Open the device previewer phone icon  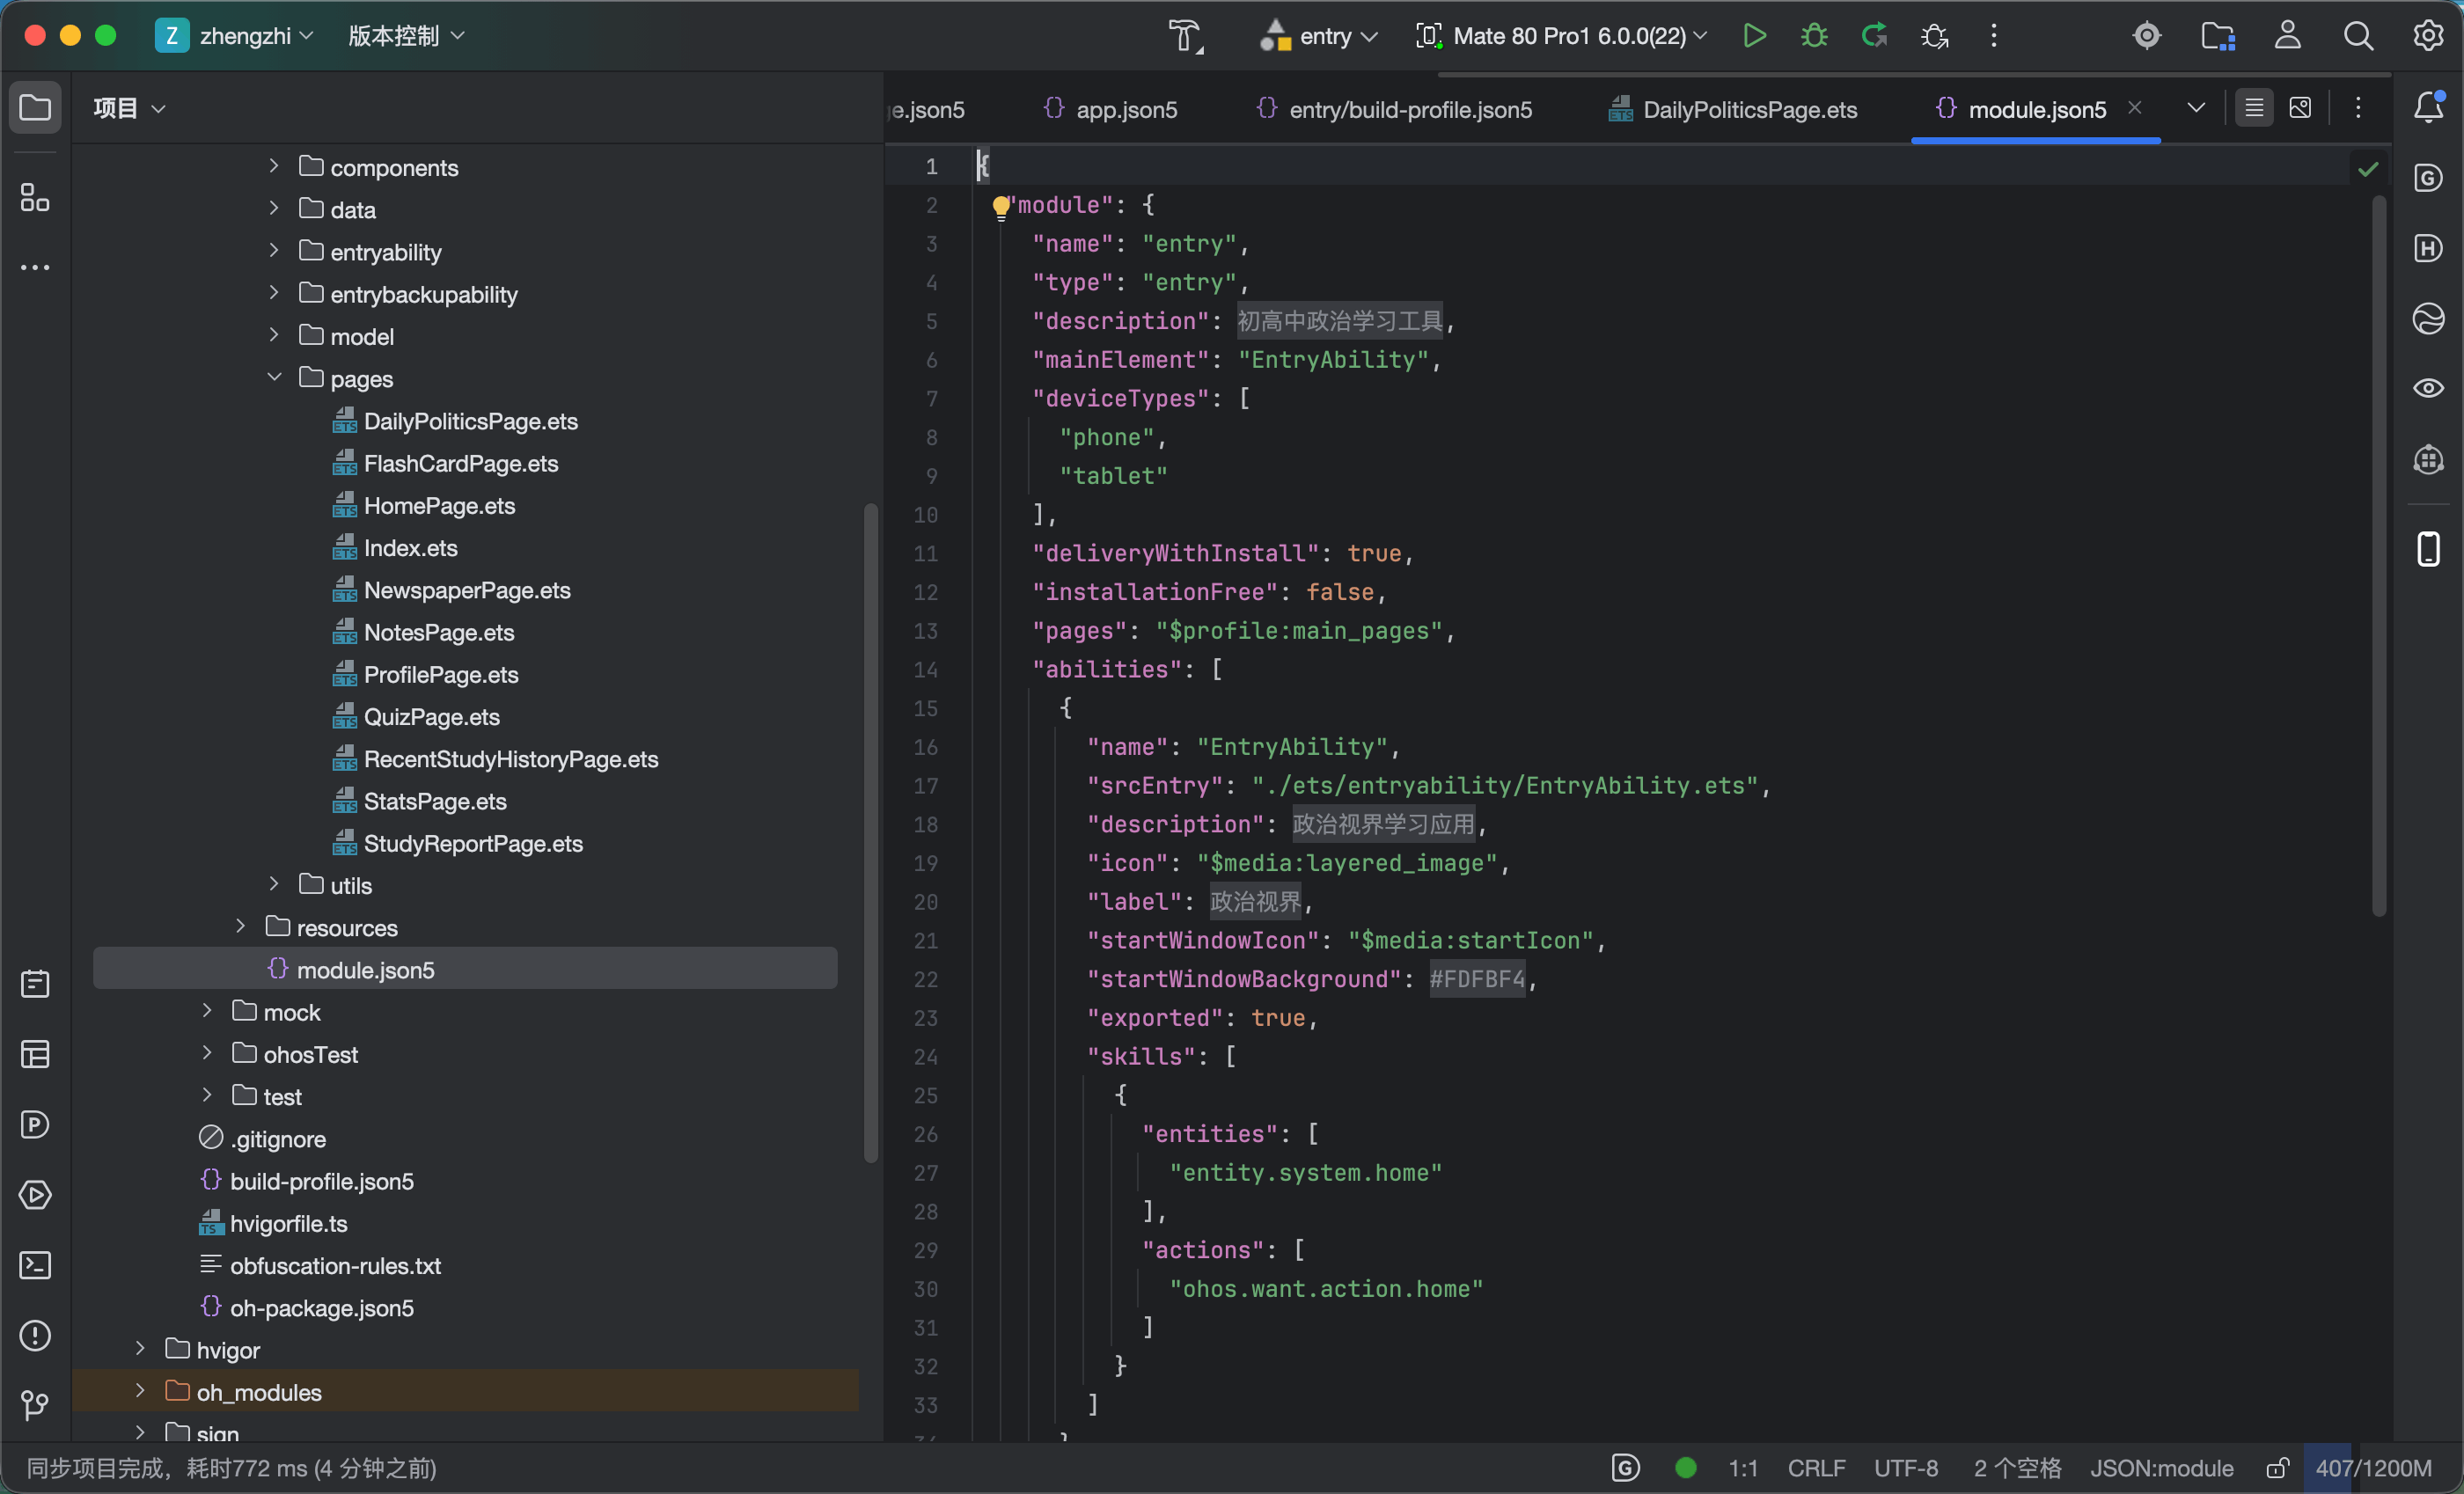pos(2429,549)
